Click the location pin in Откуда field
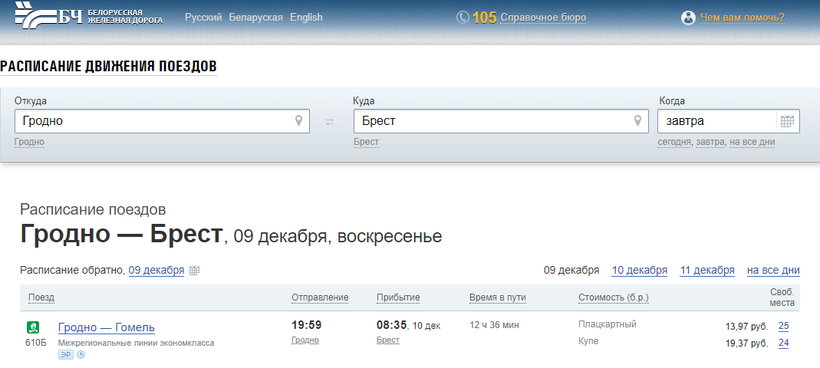This screenshot has width=820, height=368. coord(299,121)
